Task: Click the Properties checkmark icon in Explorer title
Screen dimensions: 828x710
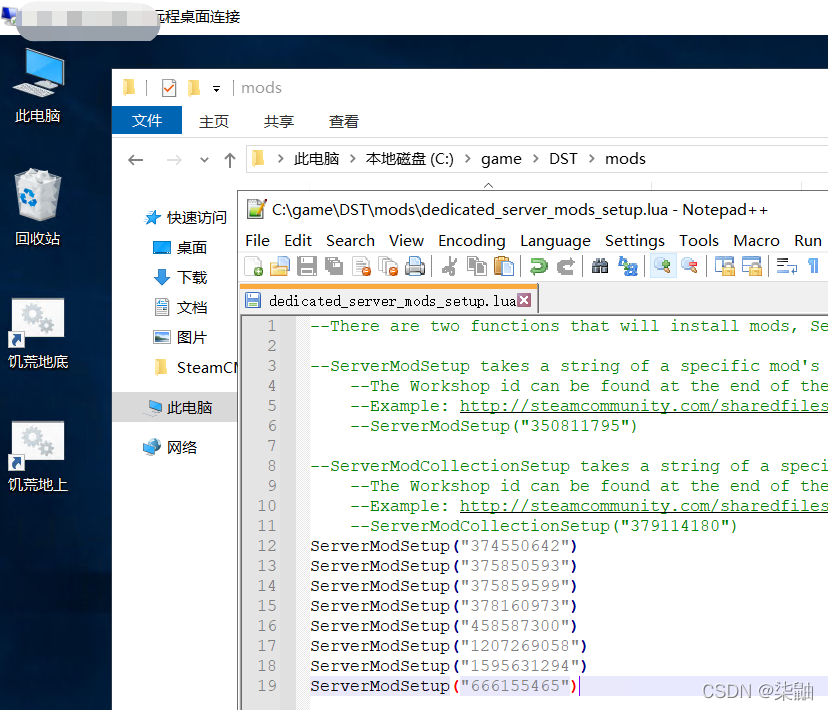Action: (169, 88)
